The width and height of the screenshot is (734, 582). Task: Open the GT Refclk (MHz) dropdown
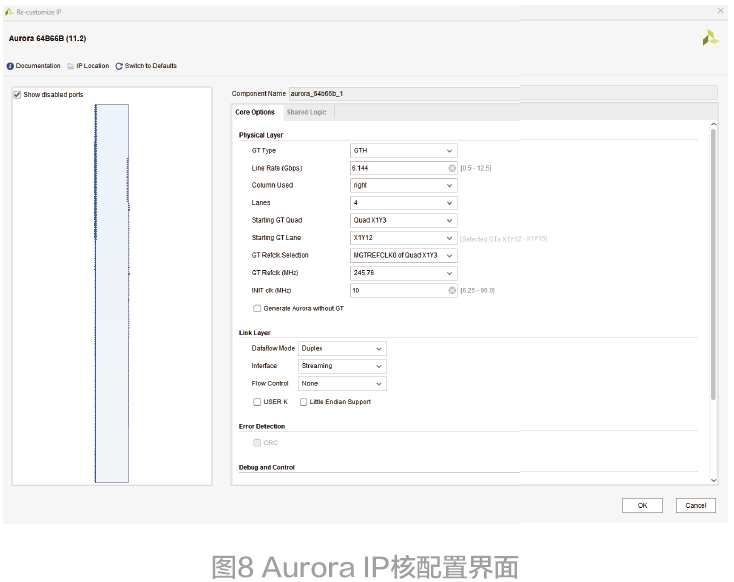404,273
